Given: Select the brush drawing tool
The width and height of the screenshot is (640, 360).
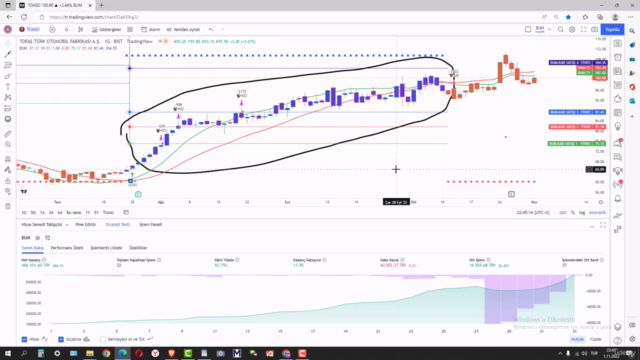Looking at the screenshot, I should click(8, 76).
